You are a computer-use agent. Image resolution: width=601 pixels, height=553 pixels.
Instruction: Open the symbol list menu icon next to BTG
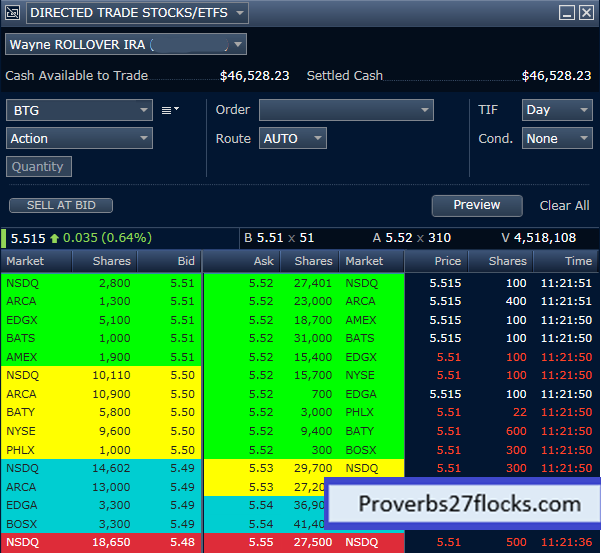(170, 110)
